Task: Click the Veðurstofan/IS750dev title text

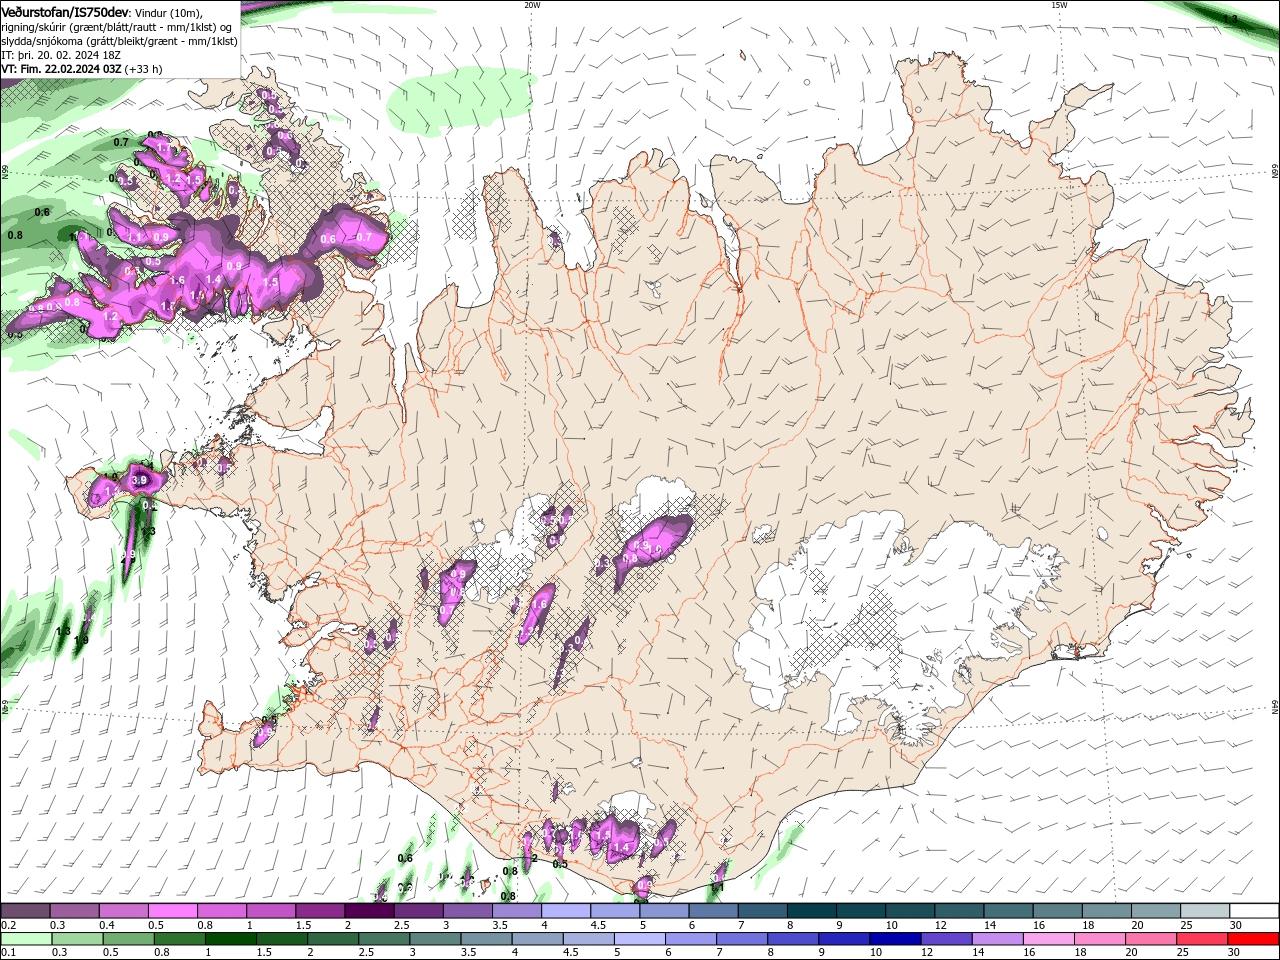Action: click(65, 12)
